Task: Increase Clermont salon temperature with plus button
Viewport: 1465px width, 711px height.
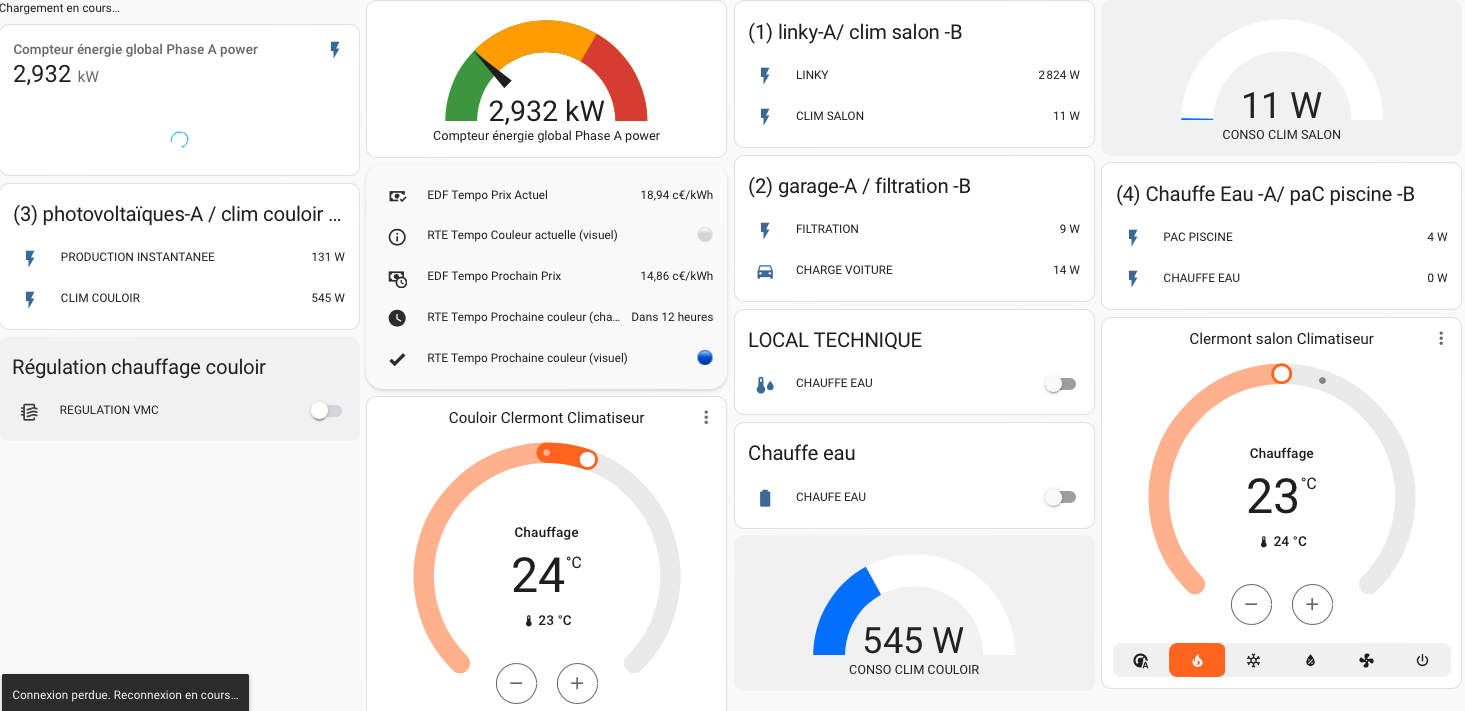Action: pos(1312,604)
